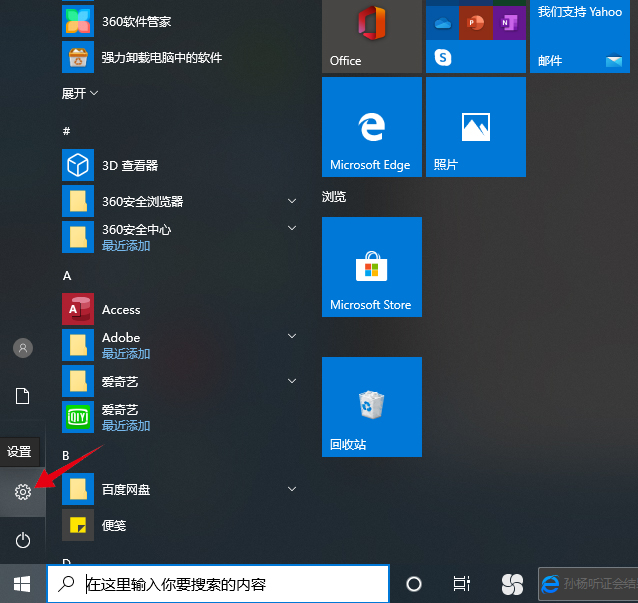Open Settings via the gear icon
Screen dimensions: 638x603
(x=23, y=492)
